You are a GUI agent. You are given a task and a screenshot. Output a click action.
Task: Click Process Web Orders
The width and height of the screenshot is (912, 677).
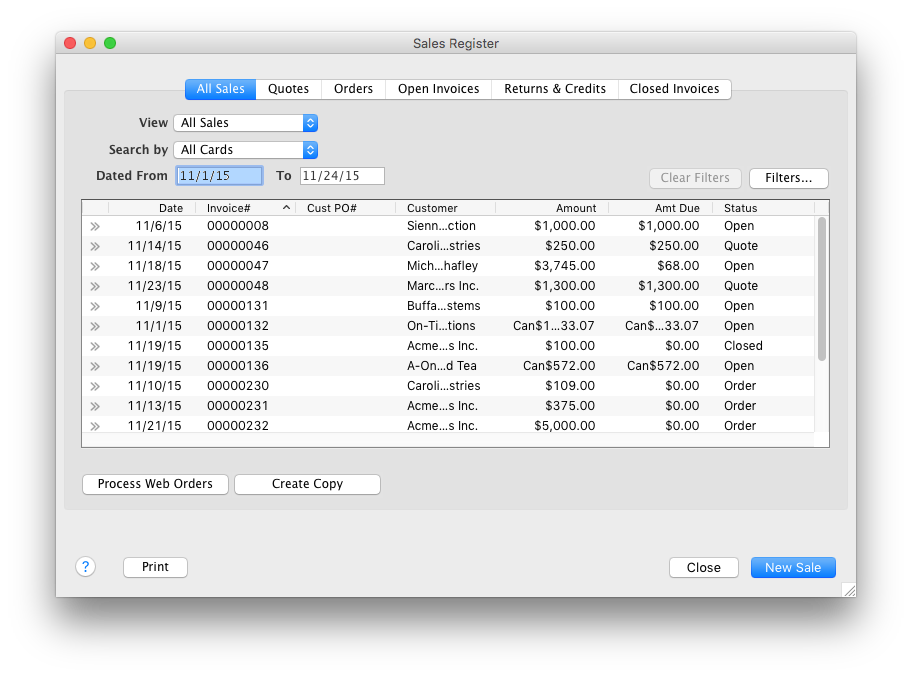155,484
